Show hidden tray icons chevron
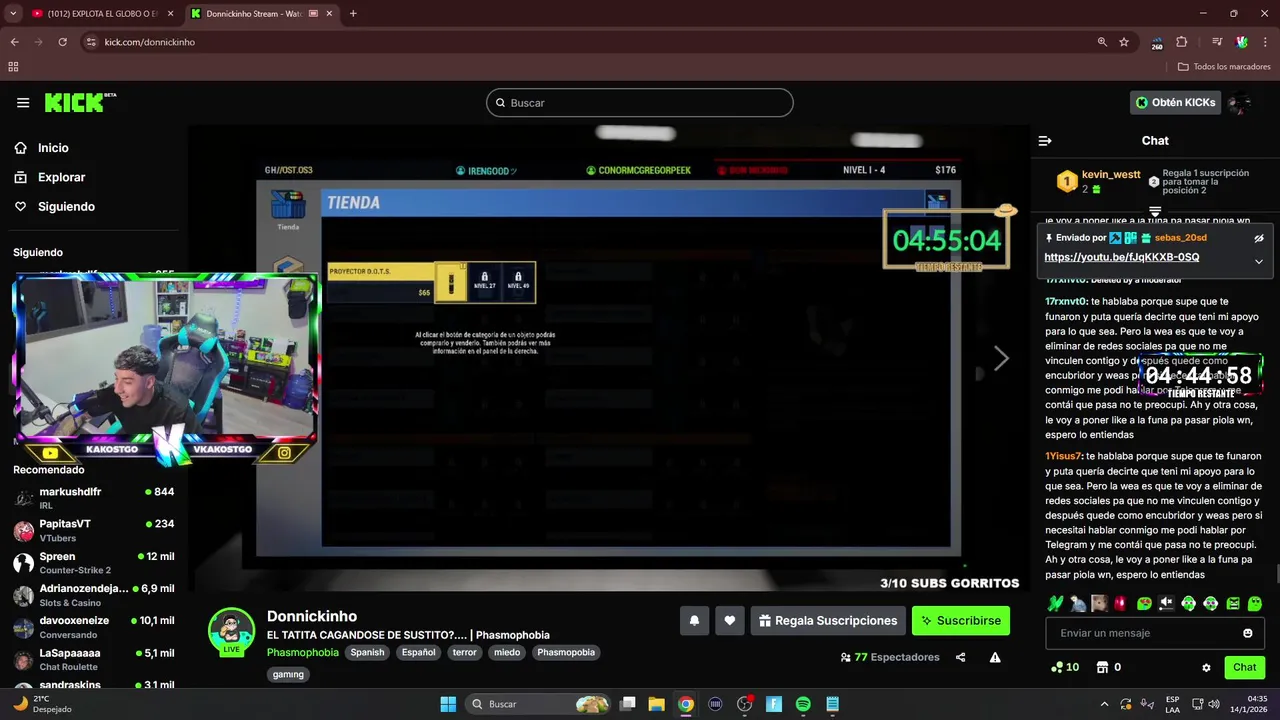The image size is (1280, 720). 1104,704
